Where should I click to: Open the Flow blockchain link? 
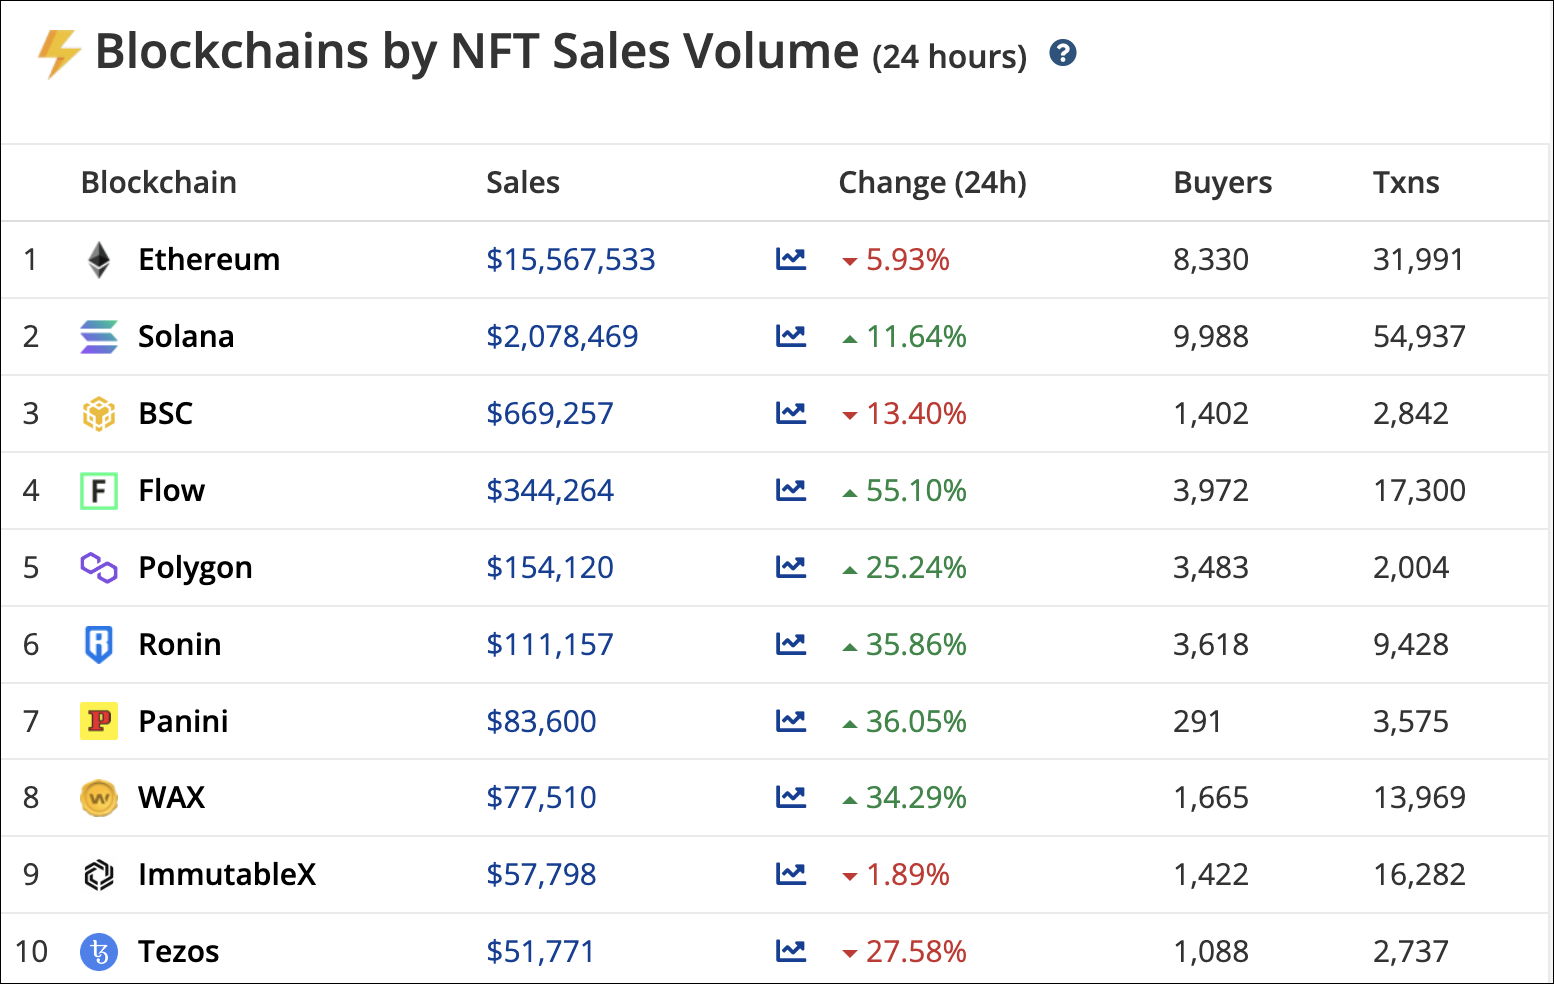[x=172, y=491]
